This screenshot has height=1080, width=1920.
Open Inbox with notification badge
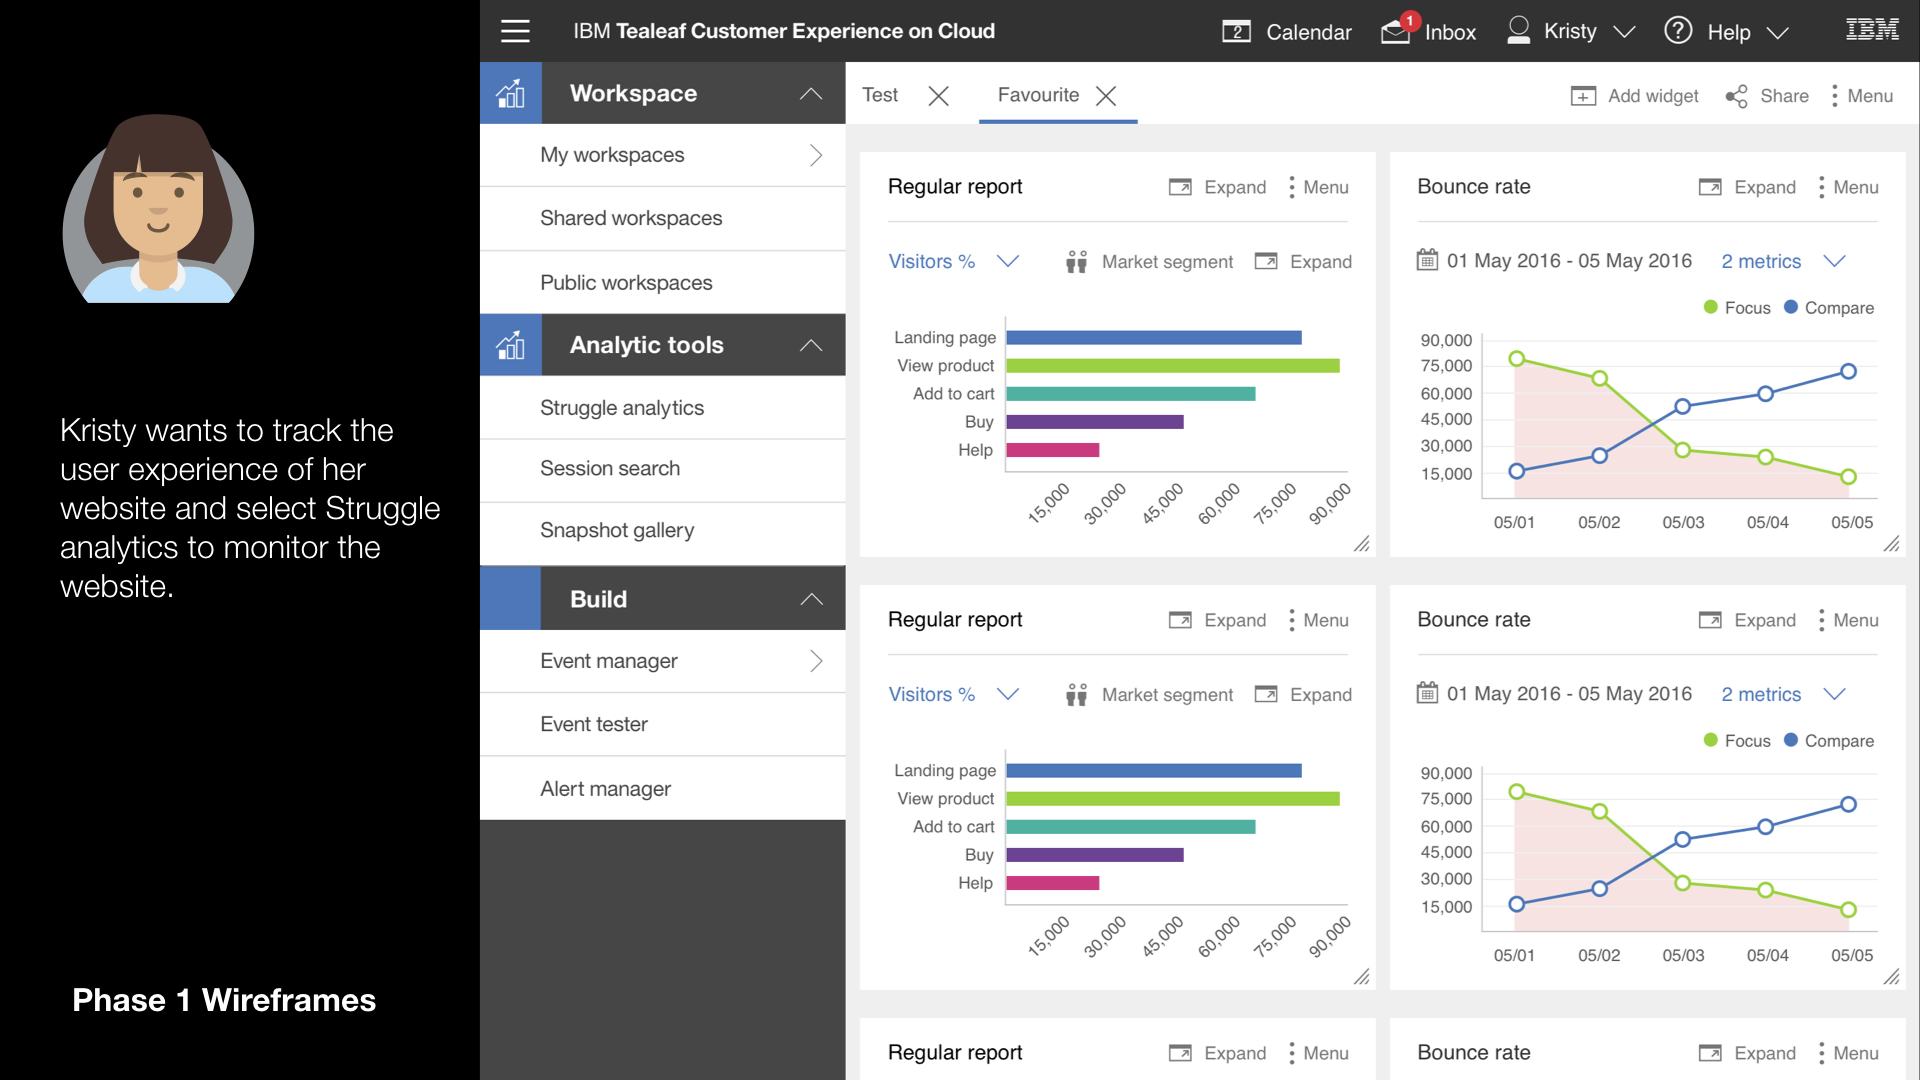(1396, 31)
